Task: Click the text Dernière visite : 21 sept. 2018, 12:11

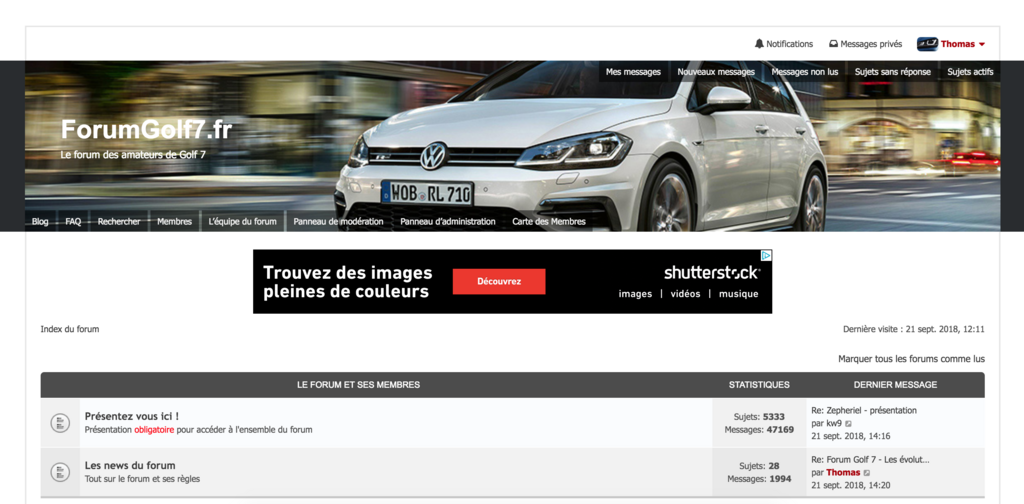Action: click(x=914, y=329)
